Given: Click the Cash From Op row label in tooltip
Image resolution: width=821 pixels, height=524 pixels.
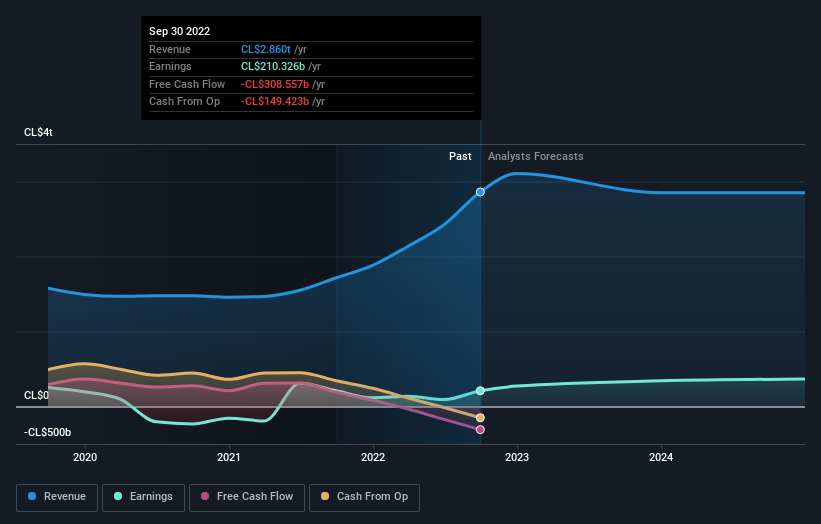Looking at the screenshot, I should coord(184,102).
